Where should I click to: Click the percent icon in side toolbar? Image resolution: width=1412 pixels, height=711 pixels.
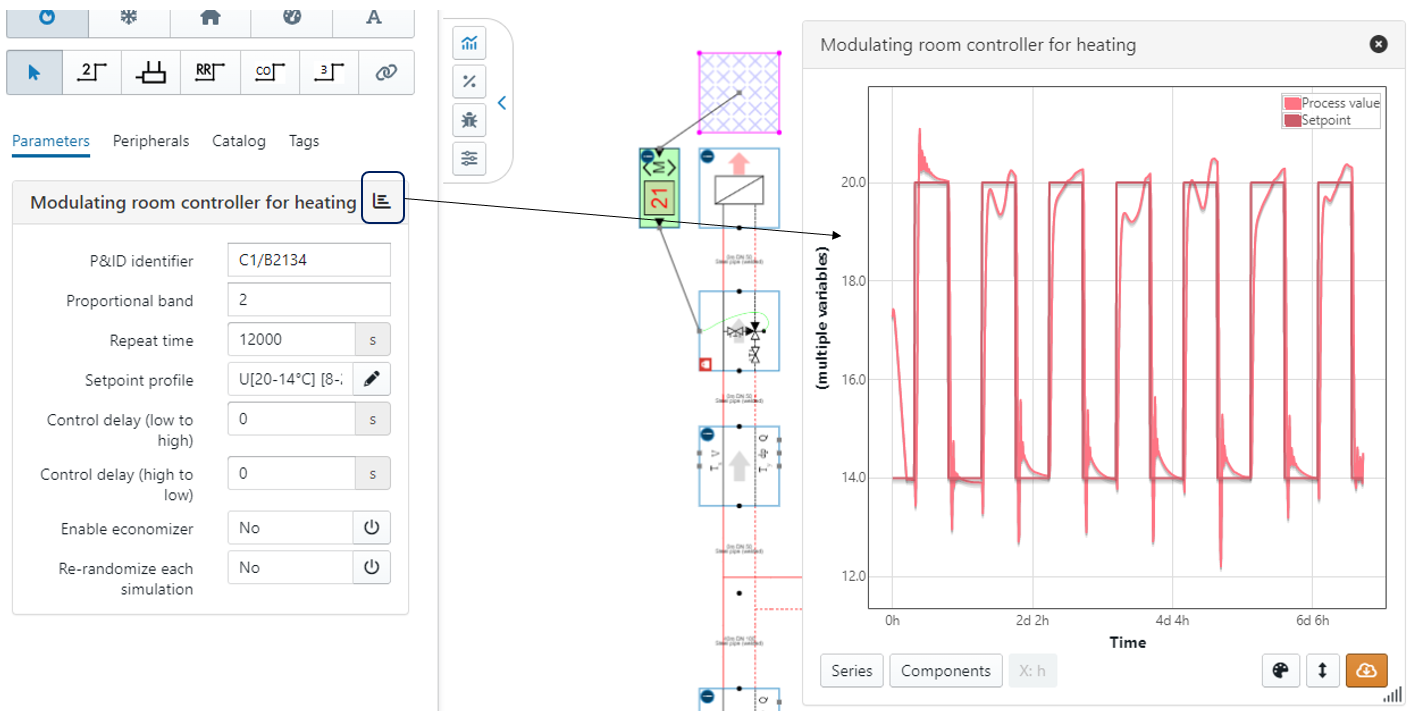point(469,82)
